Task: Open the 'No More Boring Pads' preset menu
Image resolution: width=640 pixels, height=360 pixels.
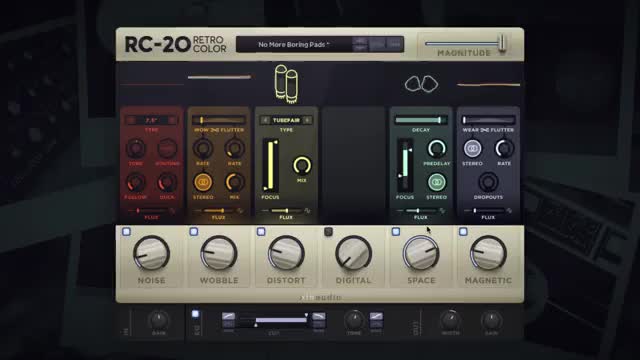Action: pyautogui.click(x=294, y=44)
